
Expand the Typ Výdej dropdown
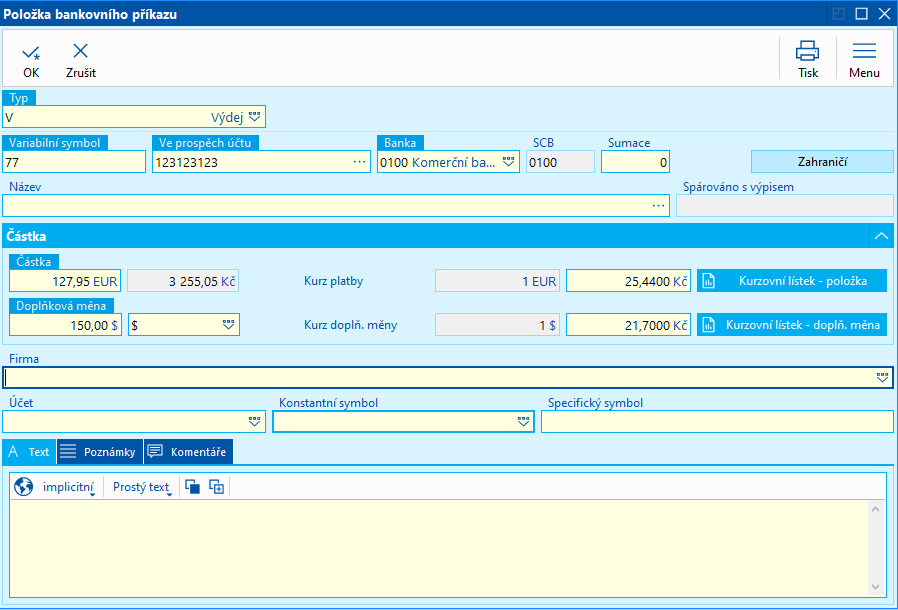(x=254, y=117)
